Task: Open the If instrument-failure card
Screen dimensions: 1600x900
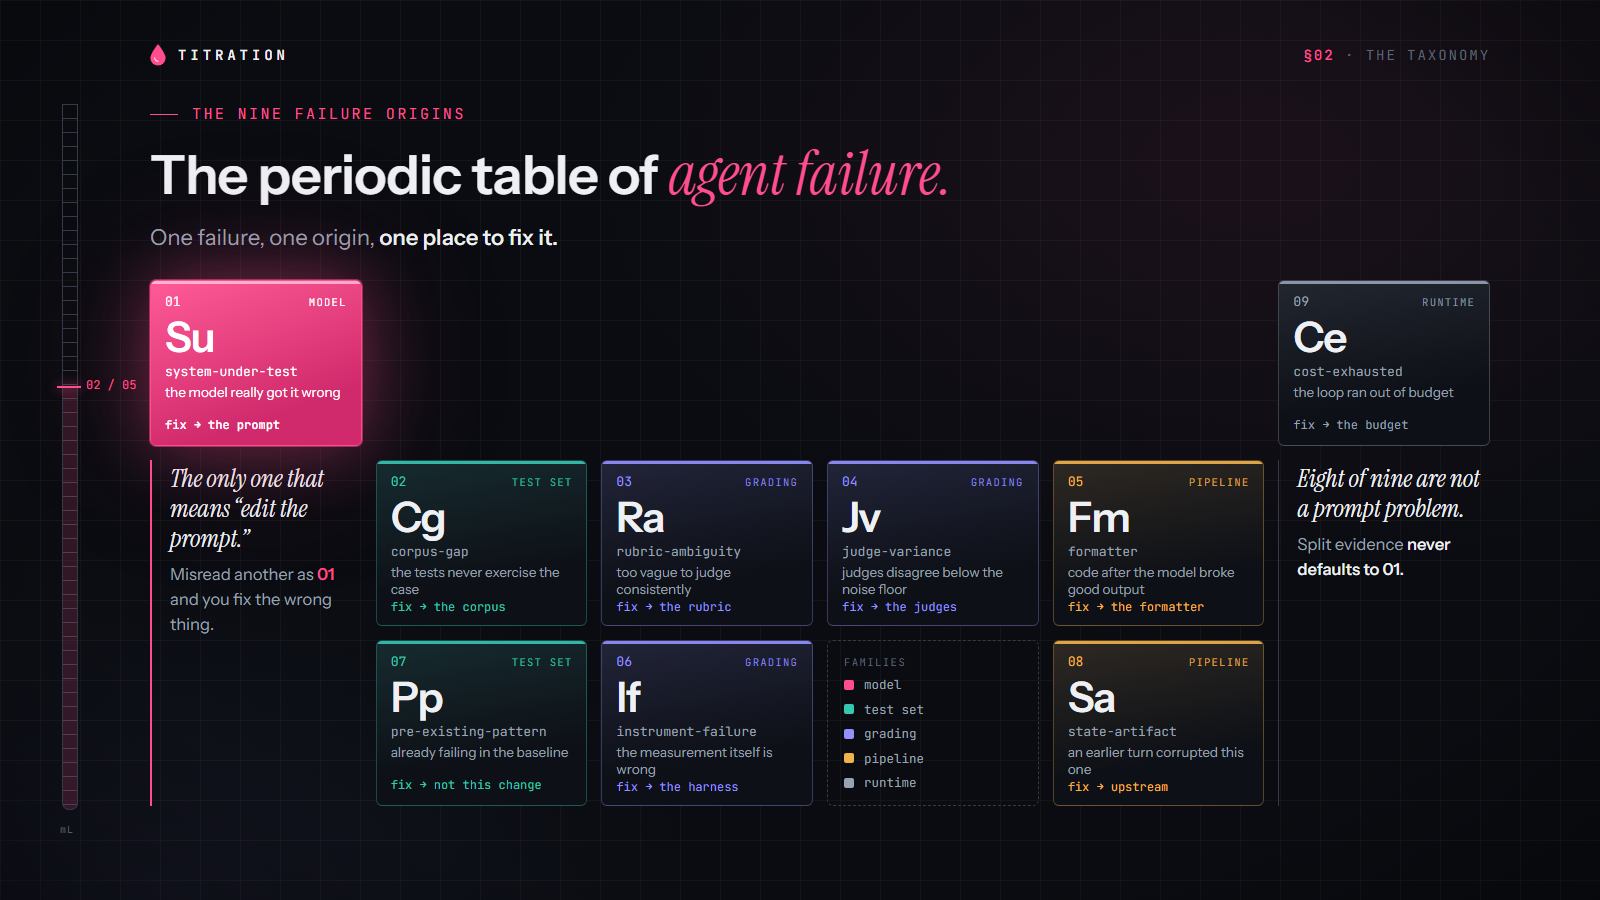Action: [707, 723]
